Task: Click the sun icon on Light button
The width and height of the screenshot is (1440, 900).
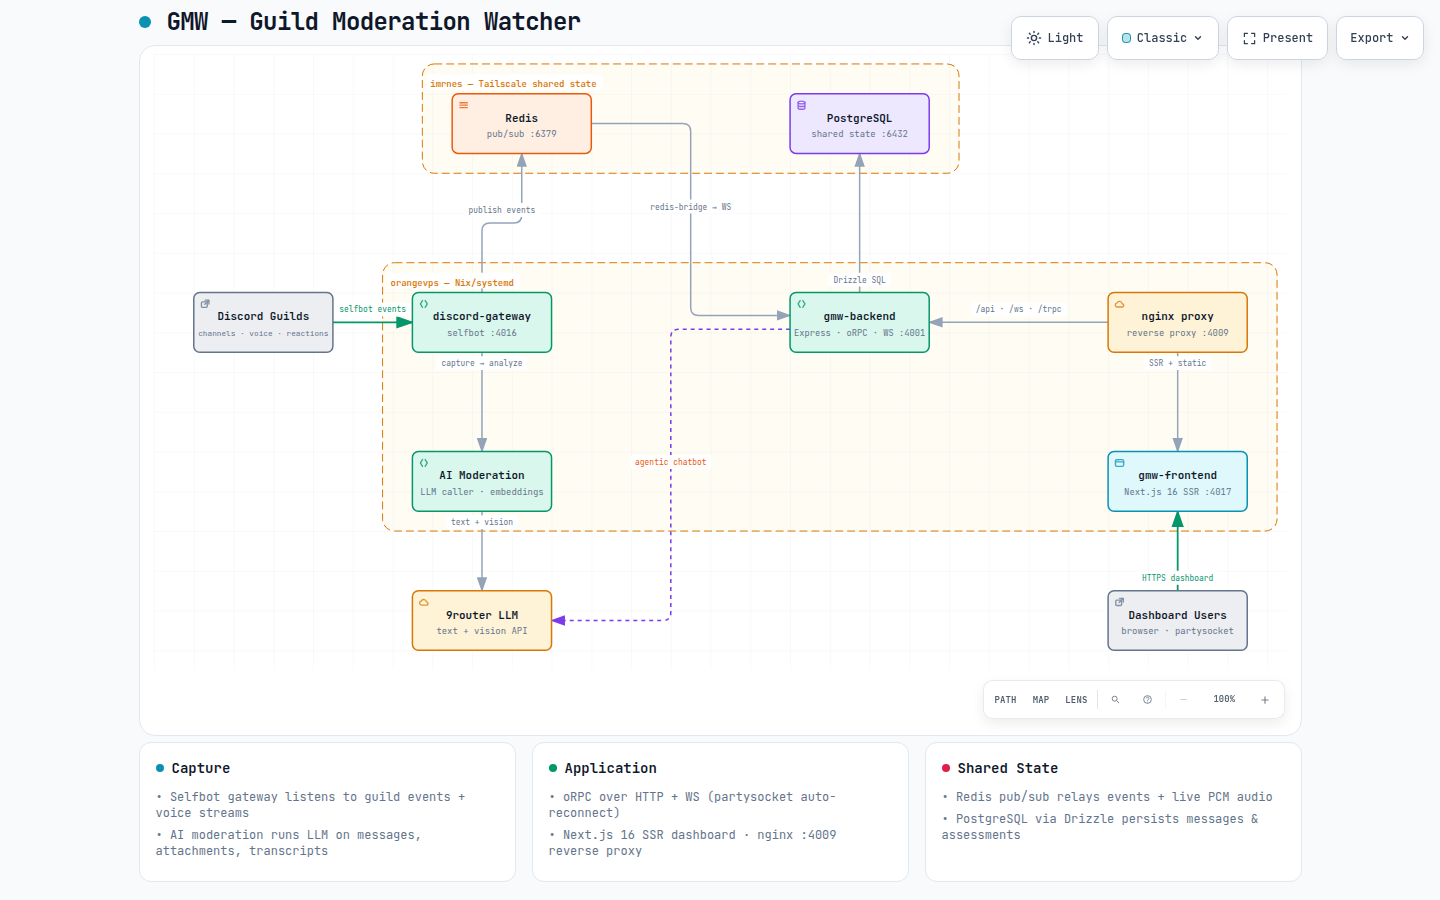Action: click(x=1034, y=38)
